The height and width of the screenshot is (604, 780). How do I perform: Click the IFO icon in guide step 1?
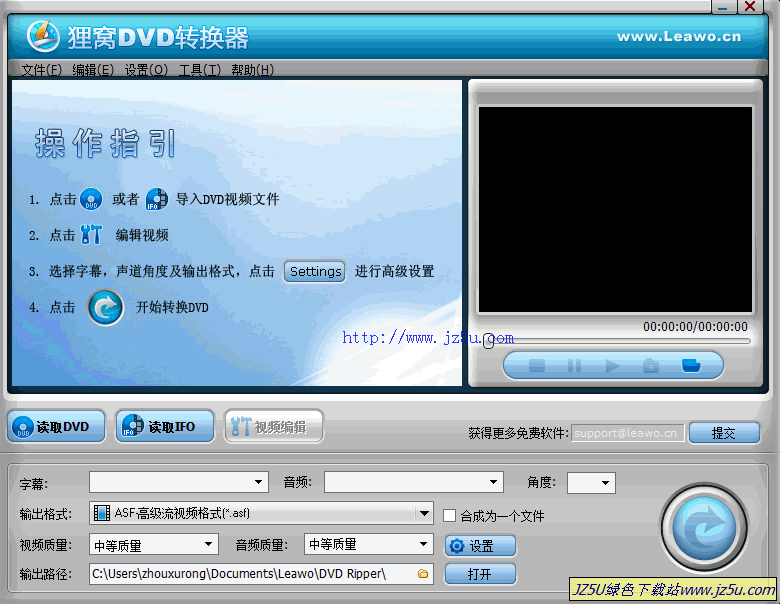[x=157, y=199]
